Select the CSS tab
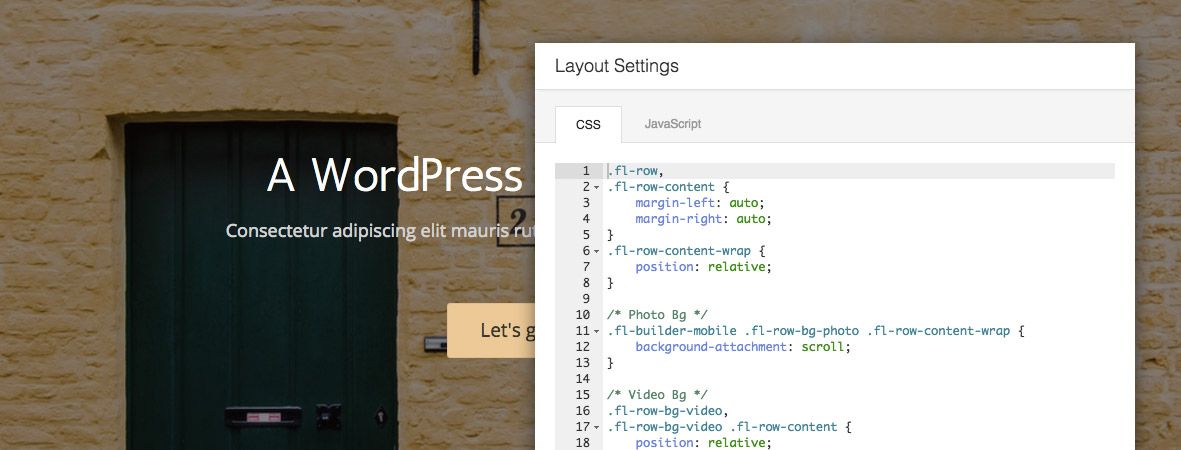This screenshot has height=450, width=1181. [588, 125]
